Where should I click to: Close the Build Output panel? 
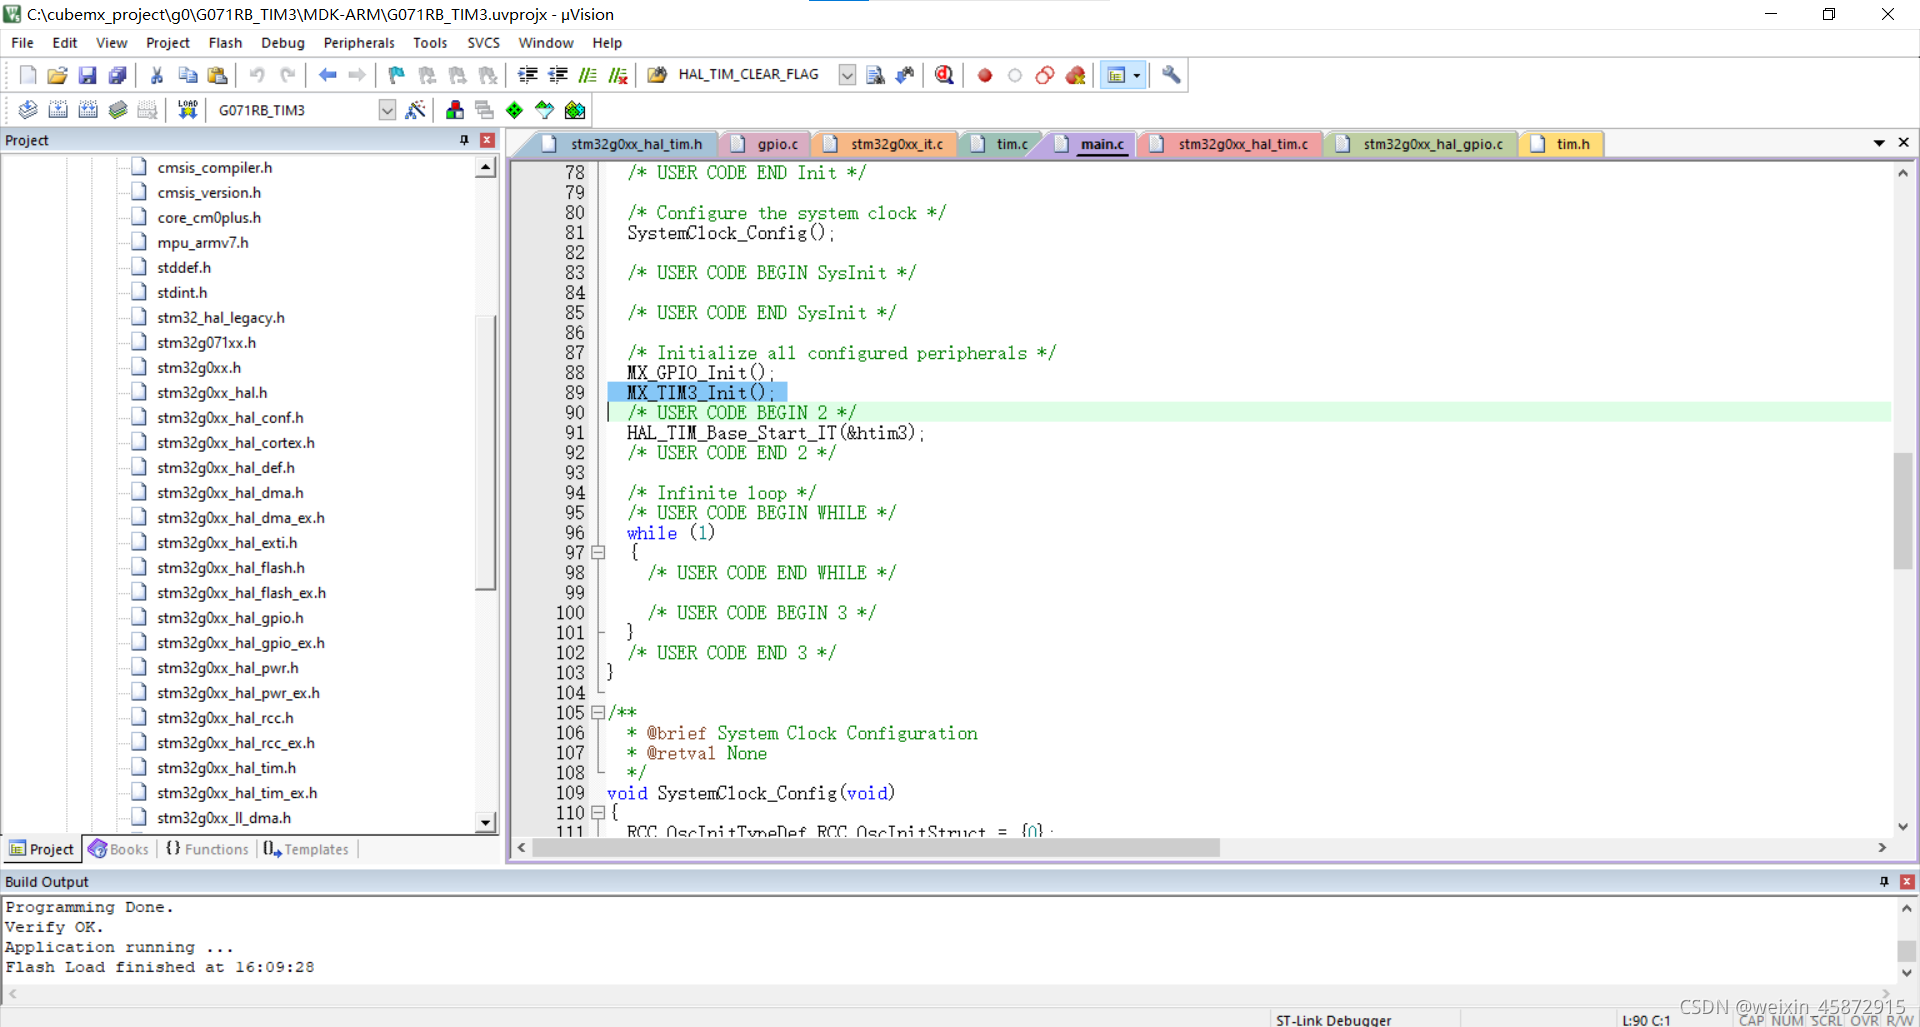point(1907,881)
